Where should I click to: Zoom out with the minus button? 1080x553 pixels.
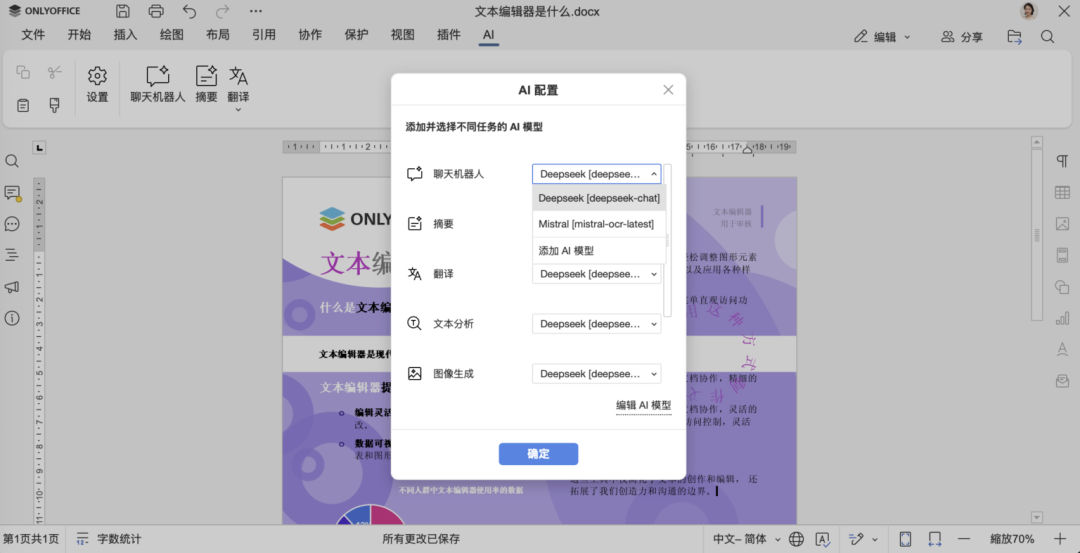click(964, 539)
